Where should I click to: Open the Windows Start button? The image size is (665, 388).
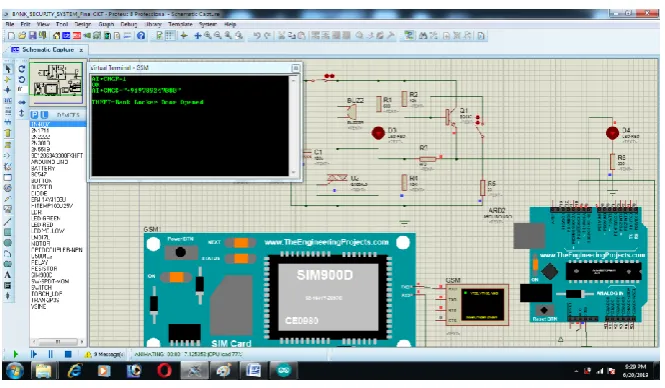15,371
